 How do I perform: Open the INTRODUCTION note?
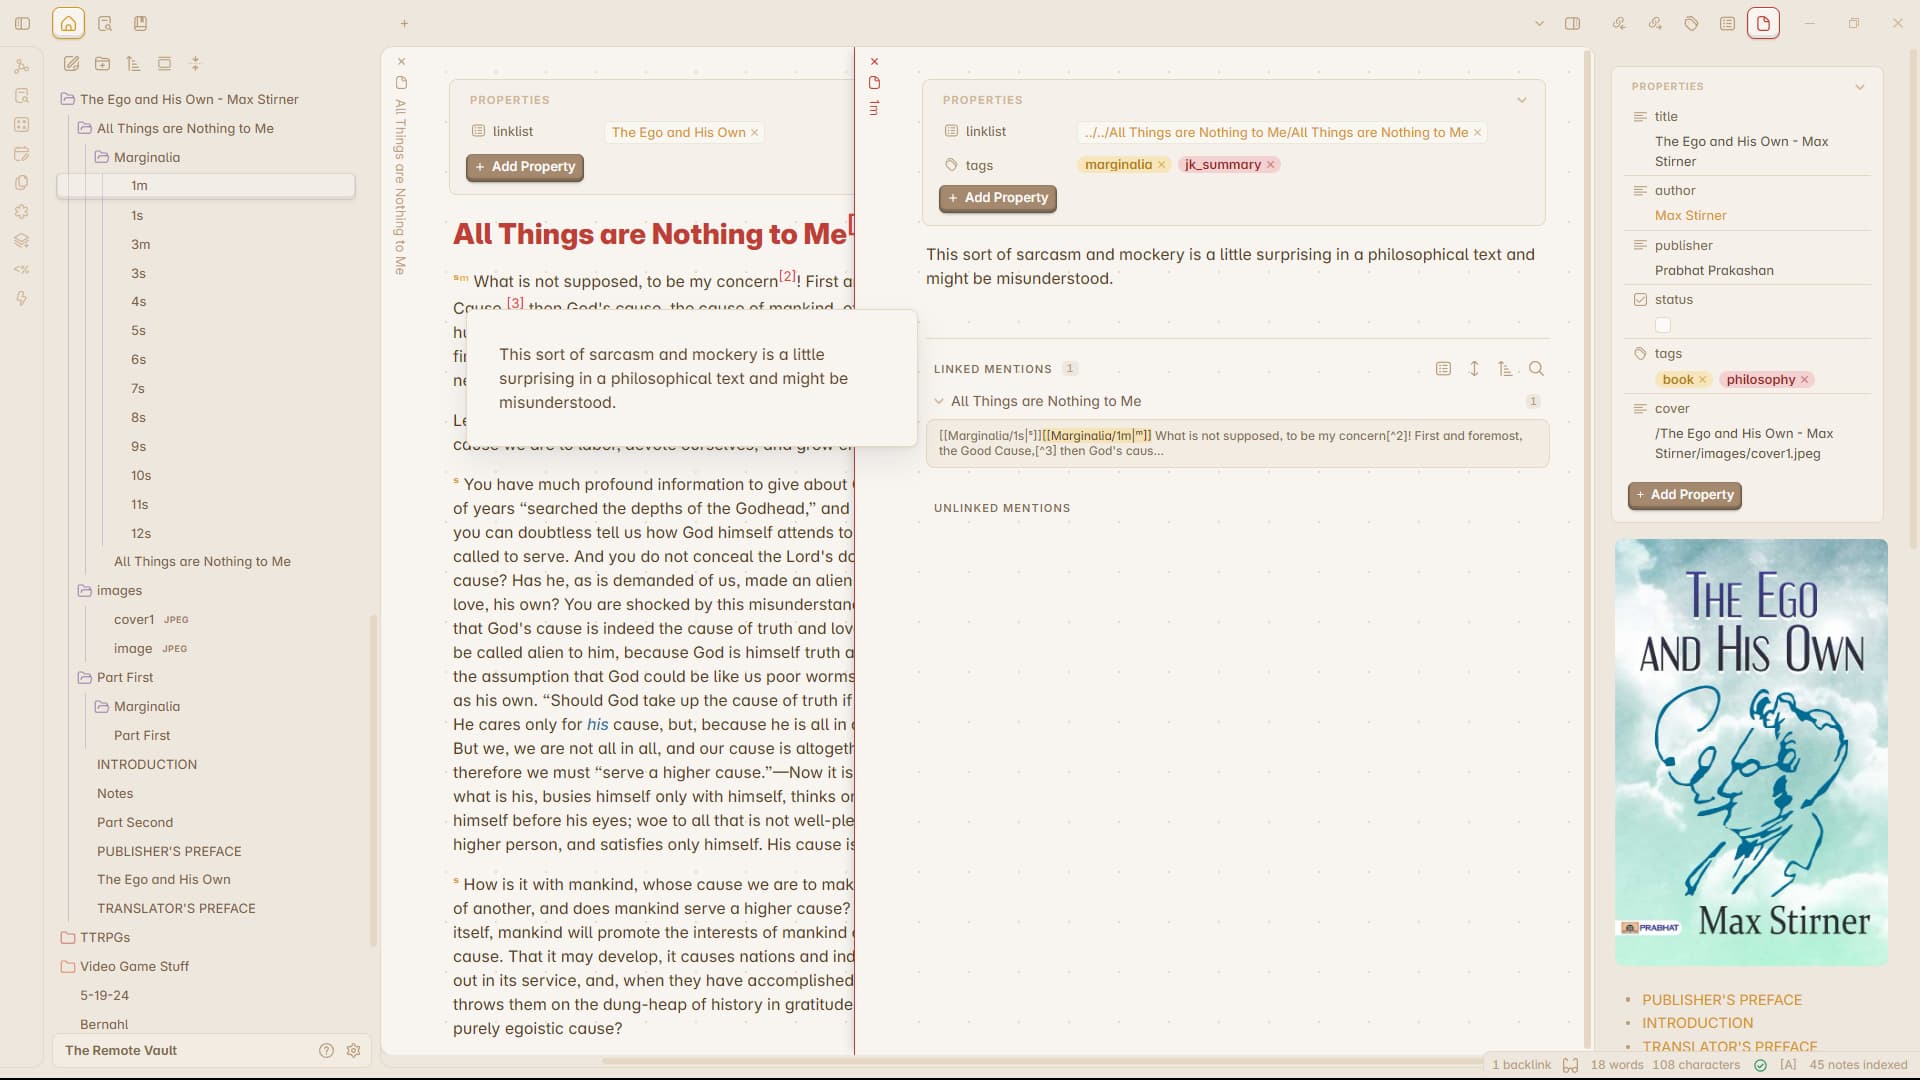click(147, 764)
